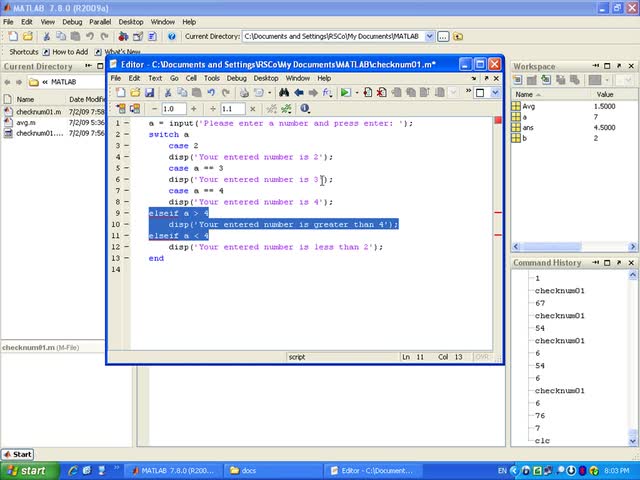The height and width of the screenshot is (480, 640).
Task: Click the Find binoculars icon in editor
Action: click(x=284, y=93)
